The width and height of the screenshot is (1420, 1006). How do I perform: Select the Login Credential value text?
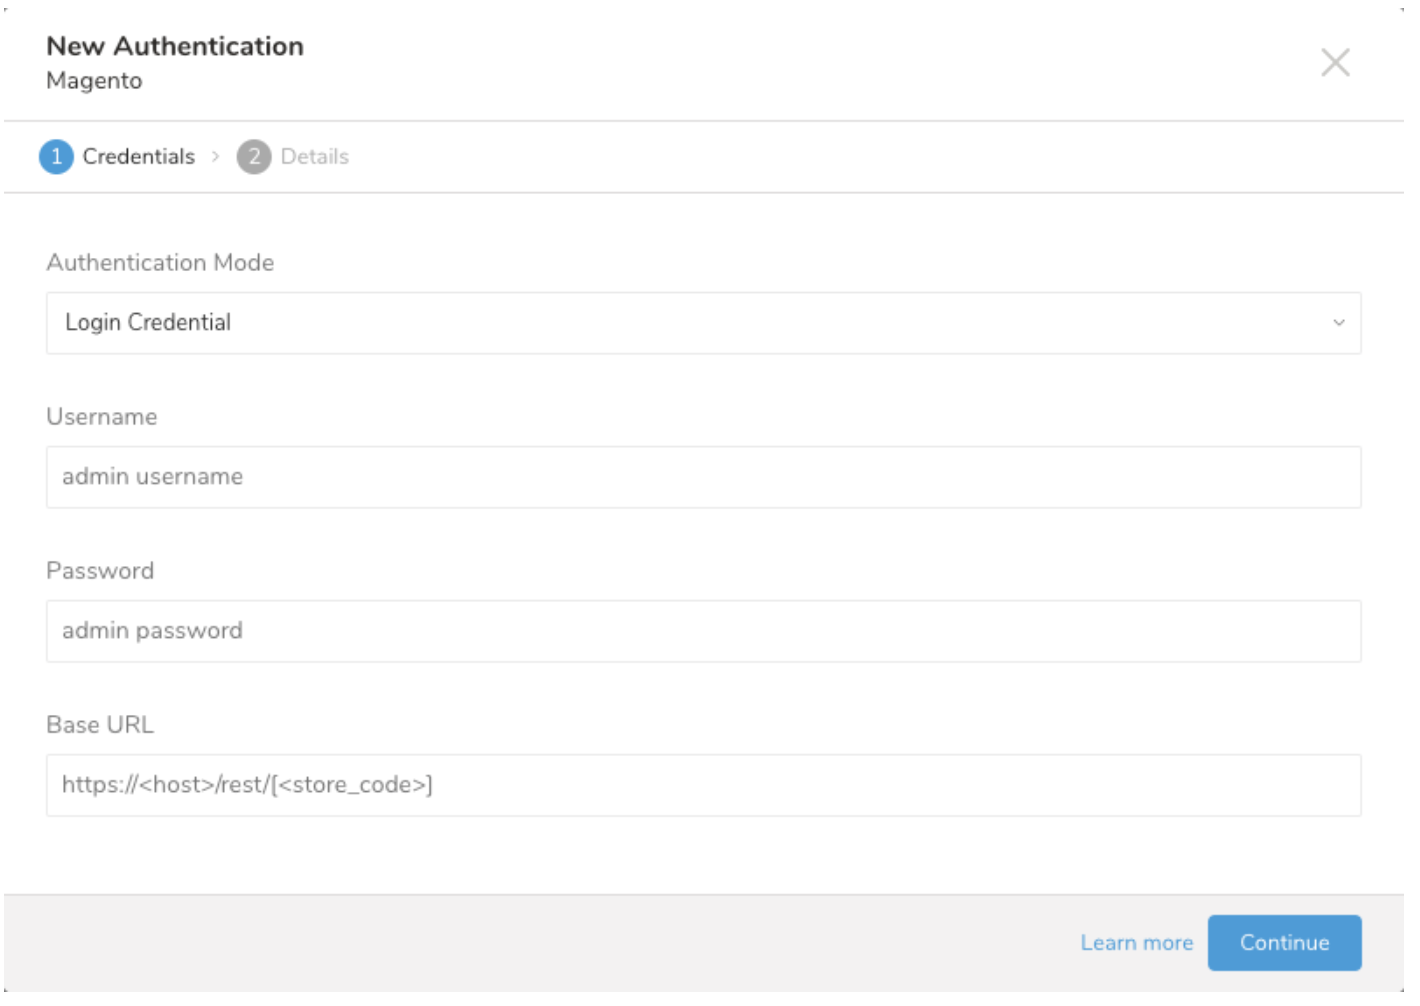[x=148, y=323]
